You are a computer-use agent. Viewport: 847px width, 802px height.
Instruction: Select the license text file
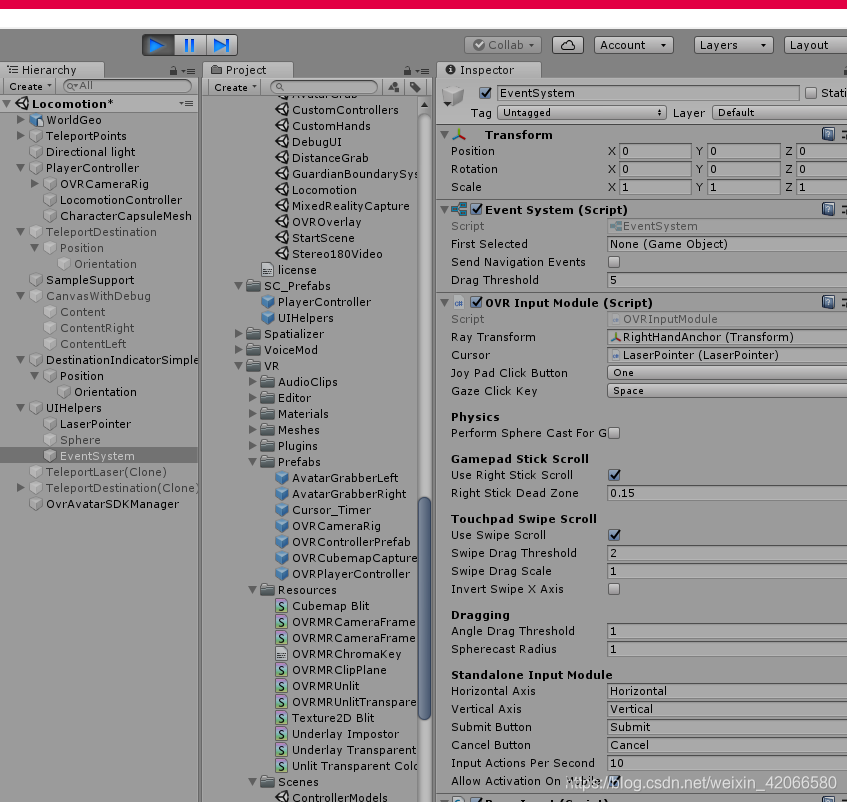297,270
